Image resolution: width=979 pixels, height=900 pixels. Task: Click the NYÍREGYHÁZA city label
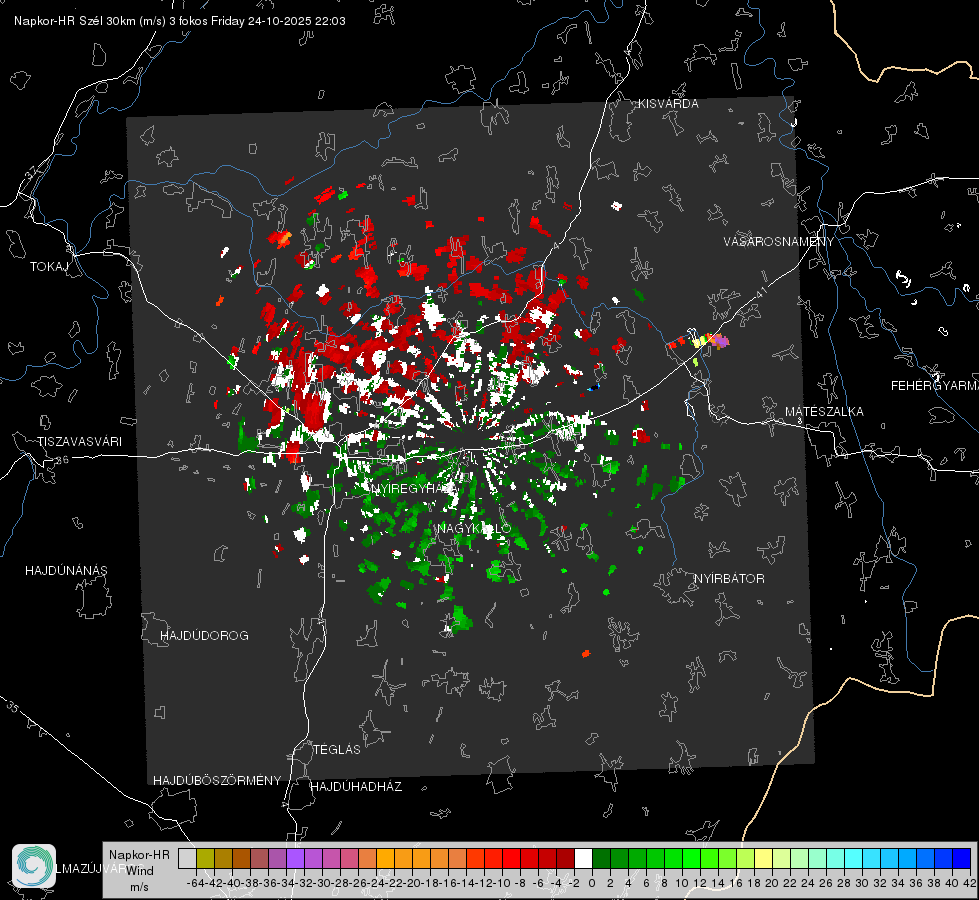pyautogui.click(x=414, y=488)
